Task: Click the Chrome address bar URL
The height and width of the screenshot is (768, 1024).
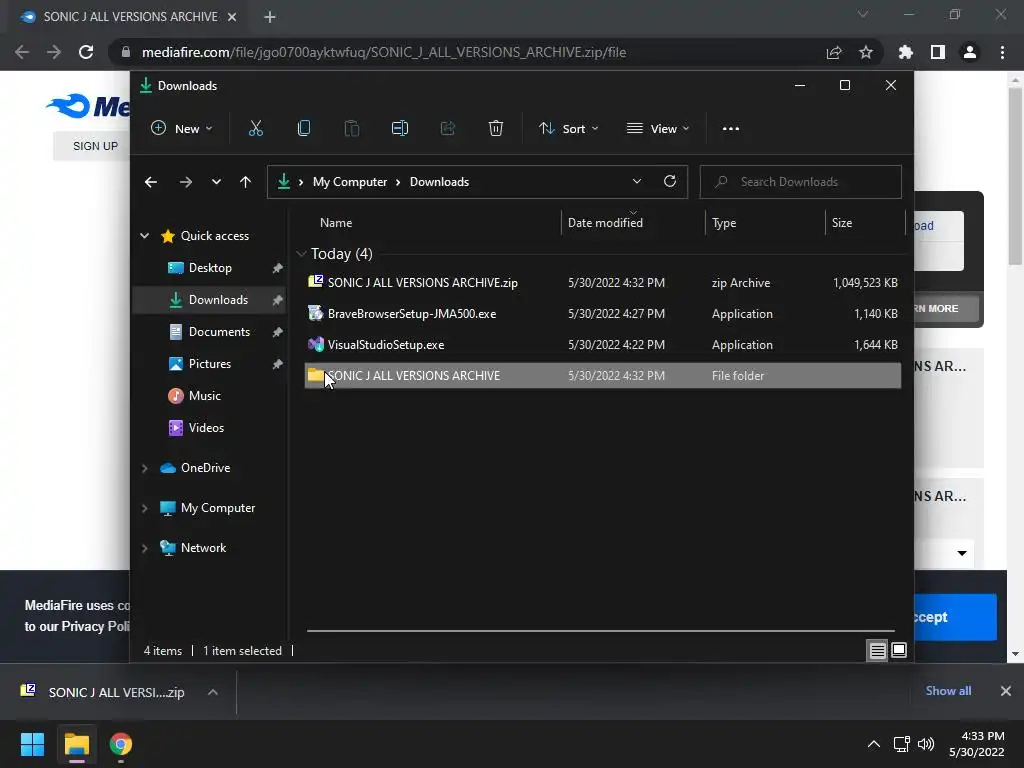Action: tap(383, 52)
